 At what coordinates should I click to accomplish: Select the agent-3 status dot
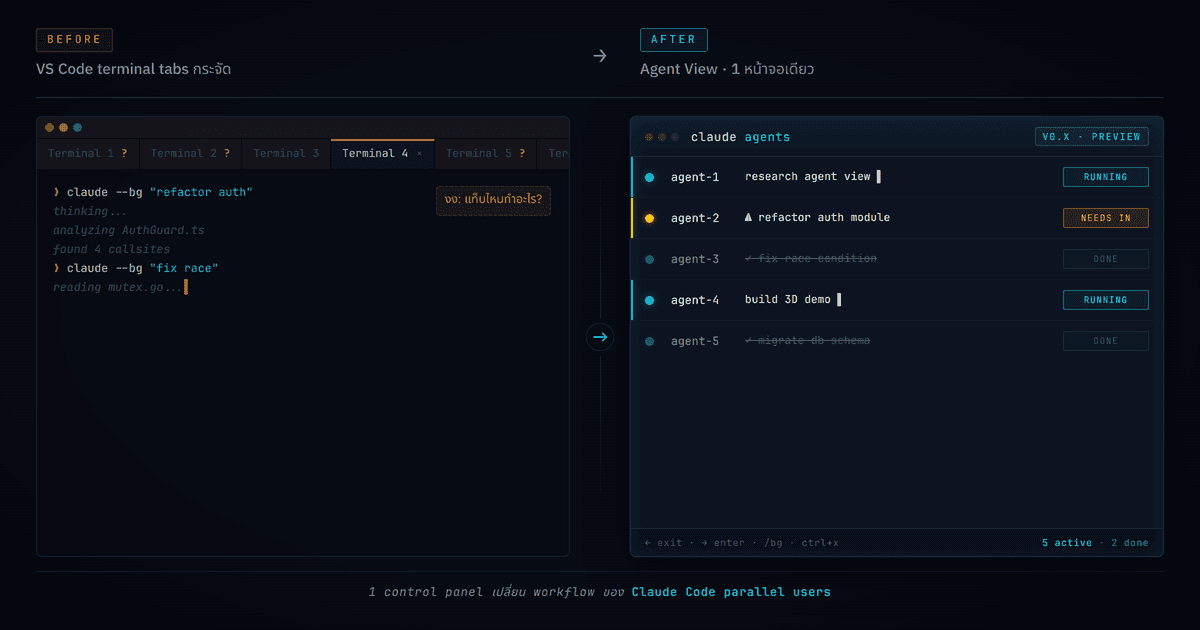(x=649, y=259)
